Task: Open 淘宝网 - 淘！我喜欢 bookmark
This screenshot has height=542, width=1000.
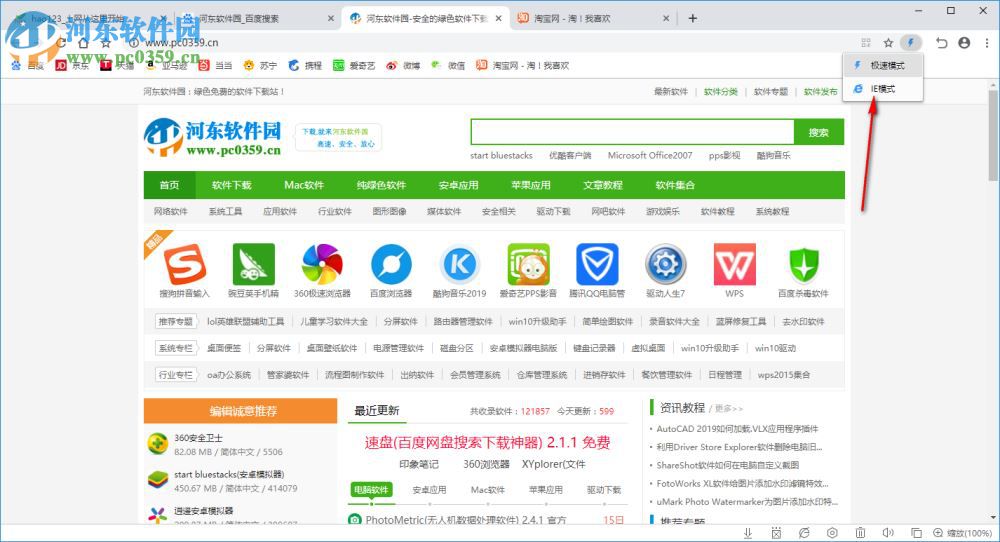Action: [523, 65]
